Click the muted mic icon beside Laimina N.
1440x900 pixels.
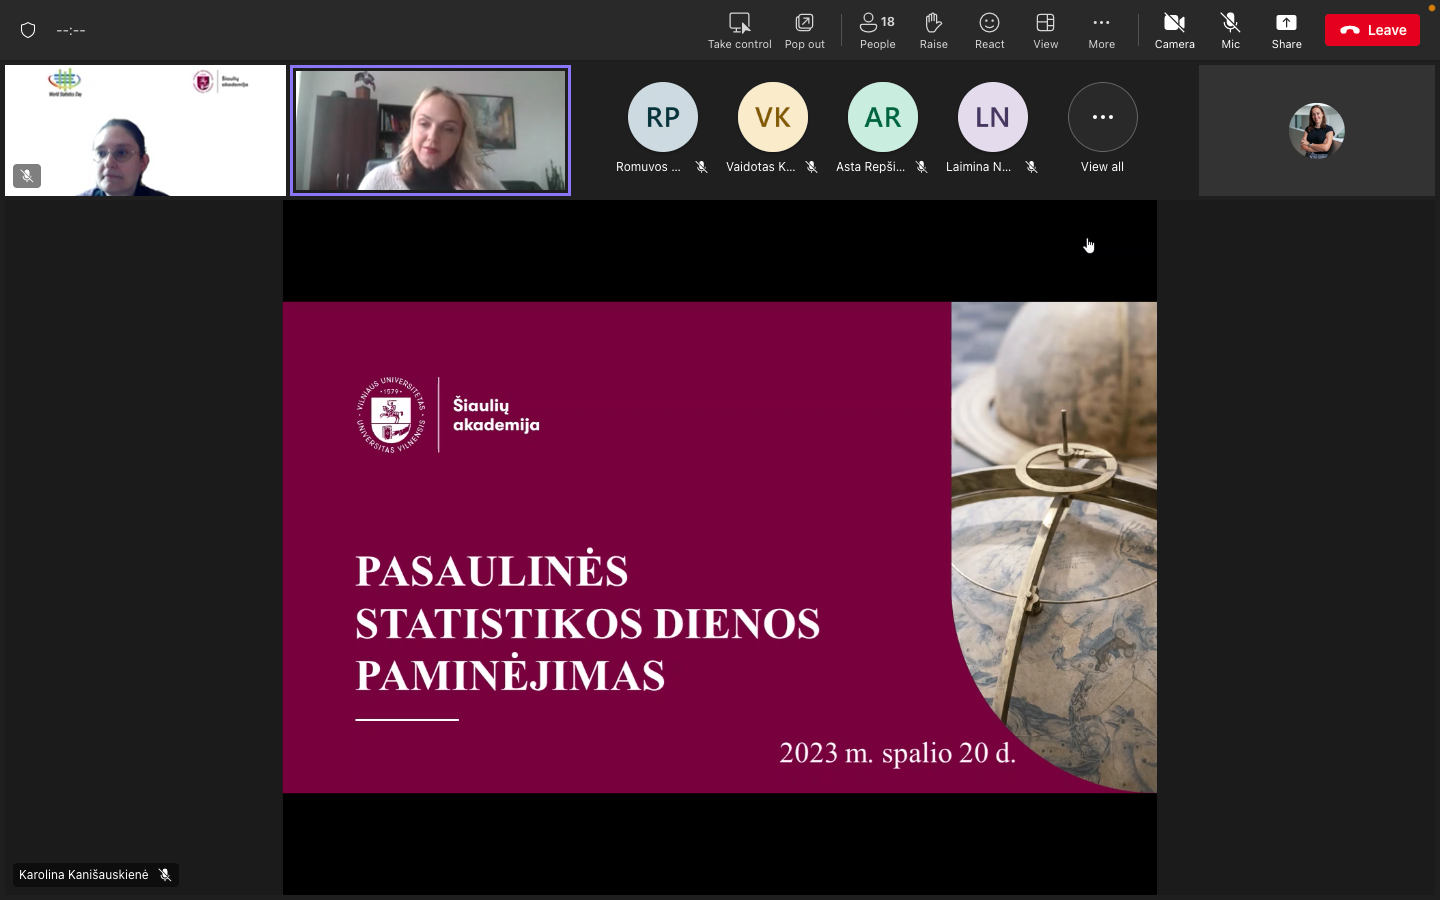tap(1031, 167)
